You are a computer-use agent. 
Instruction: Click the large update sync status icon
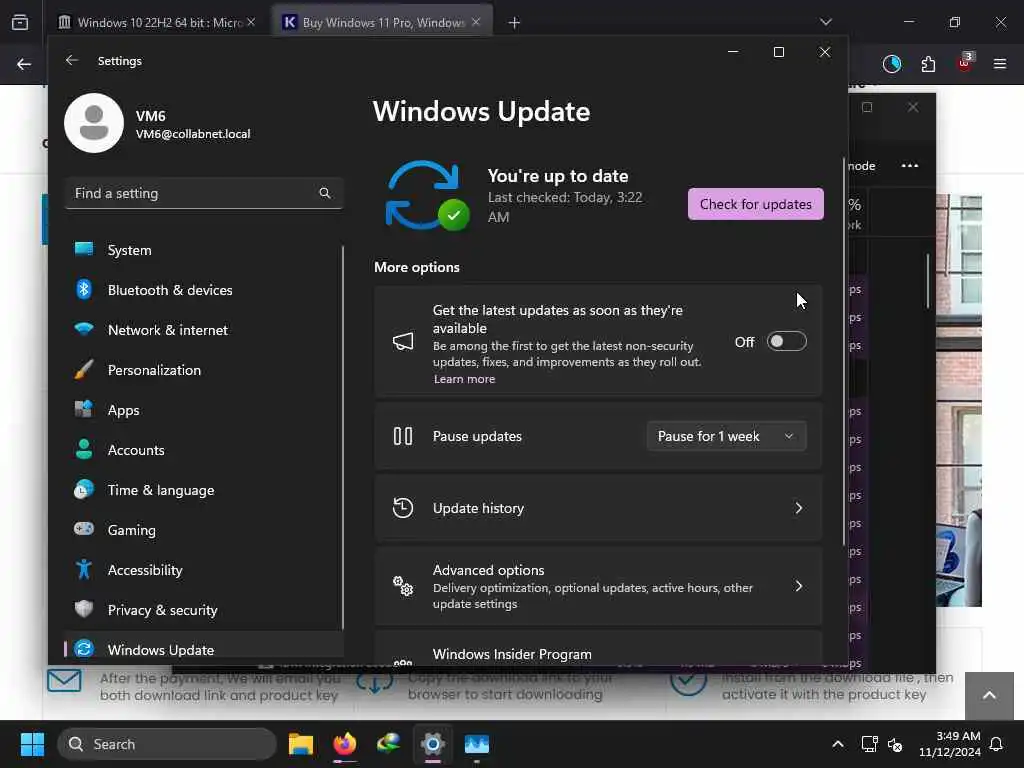click(427, 195)
